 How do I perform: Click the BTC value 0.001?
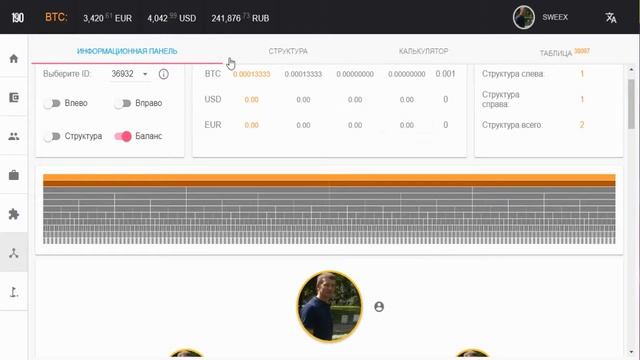pyautogui.click(x=445, y=74)
